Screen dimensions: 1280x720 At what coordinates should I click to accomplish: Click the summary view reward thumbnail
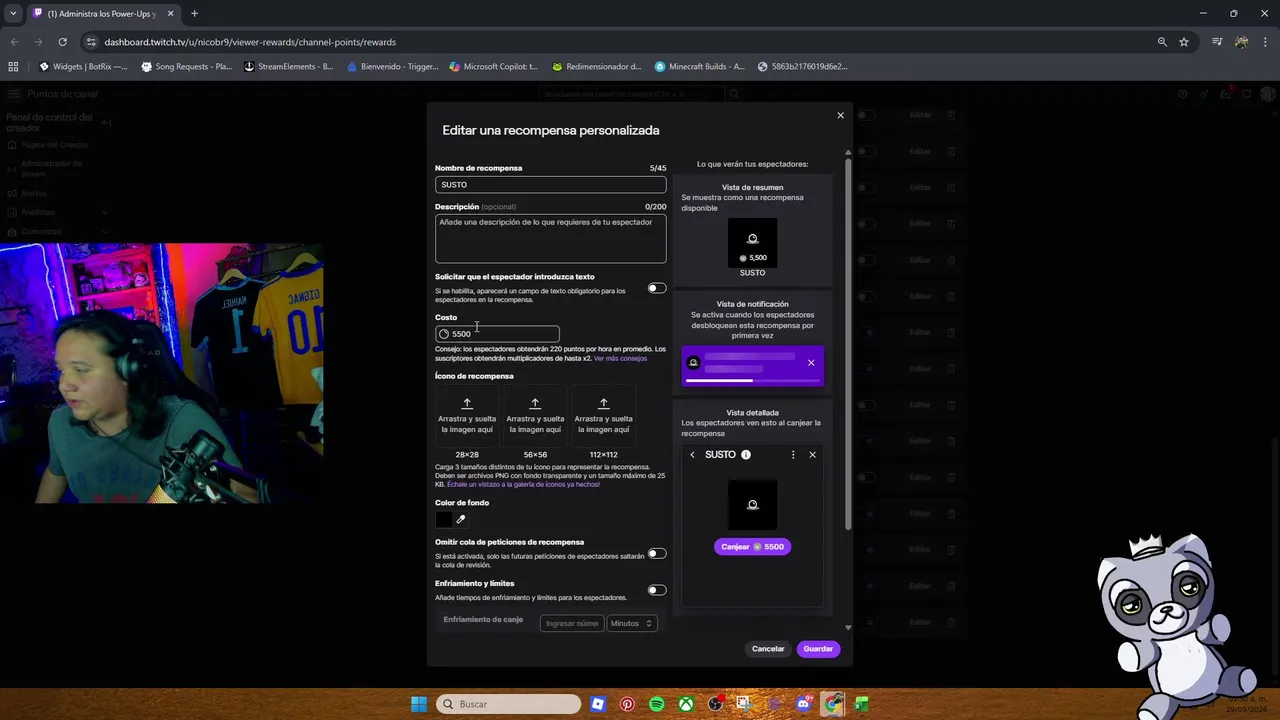[x=752, y=243]
